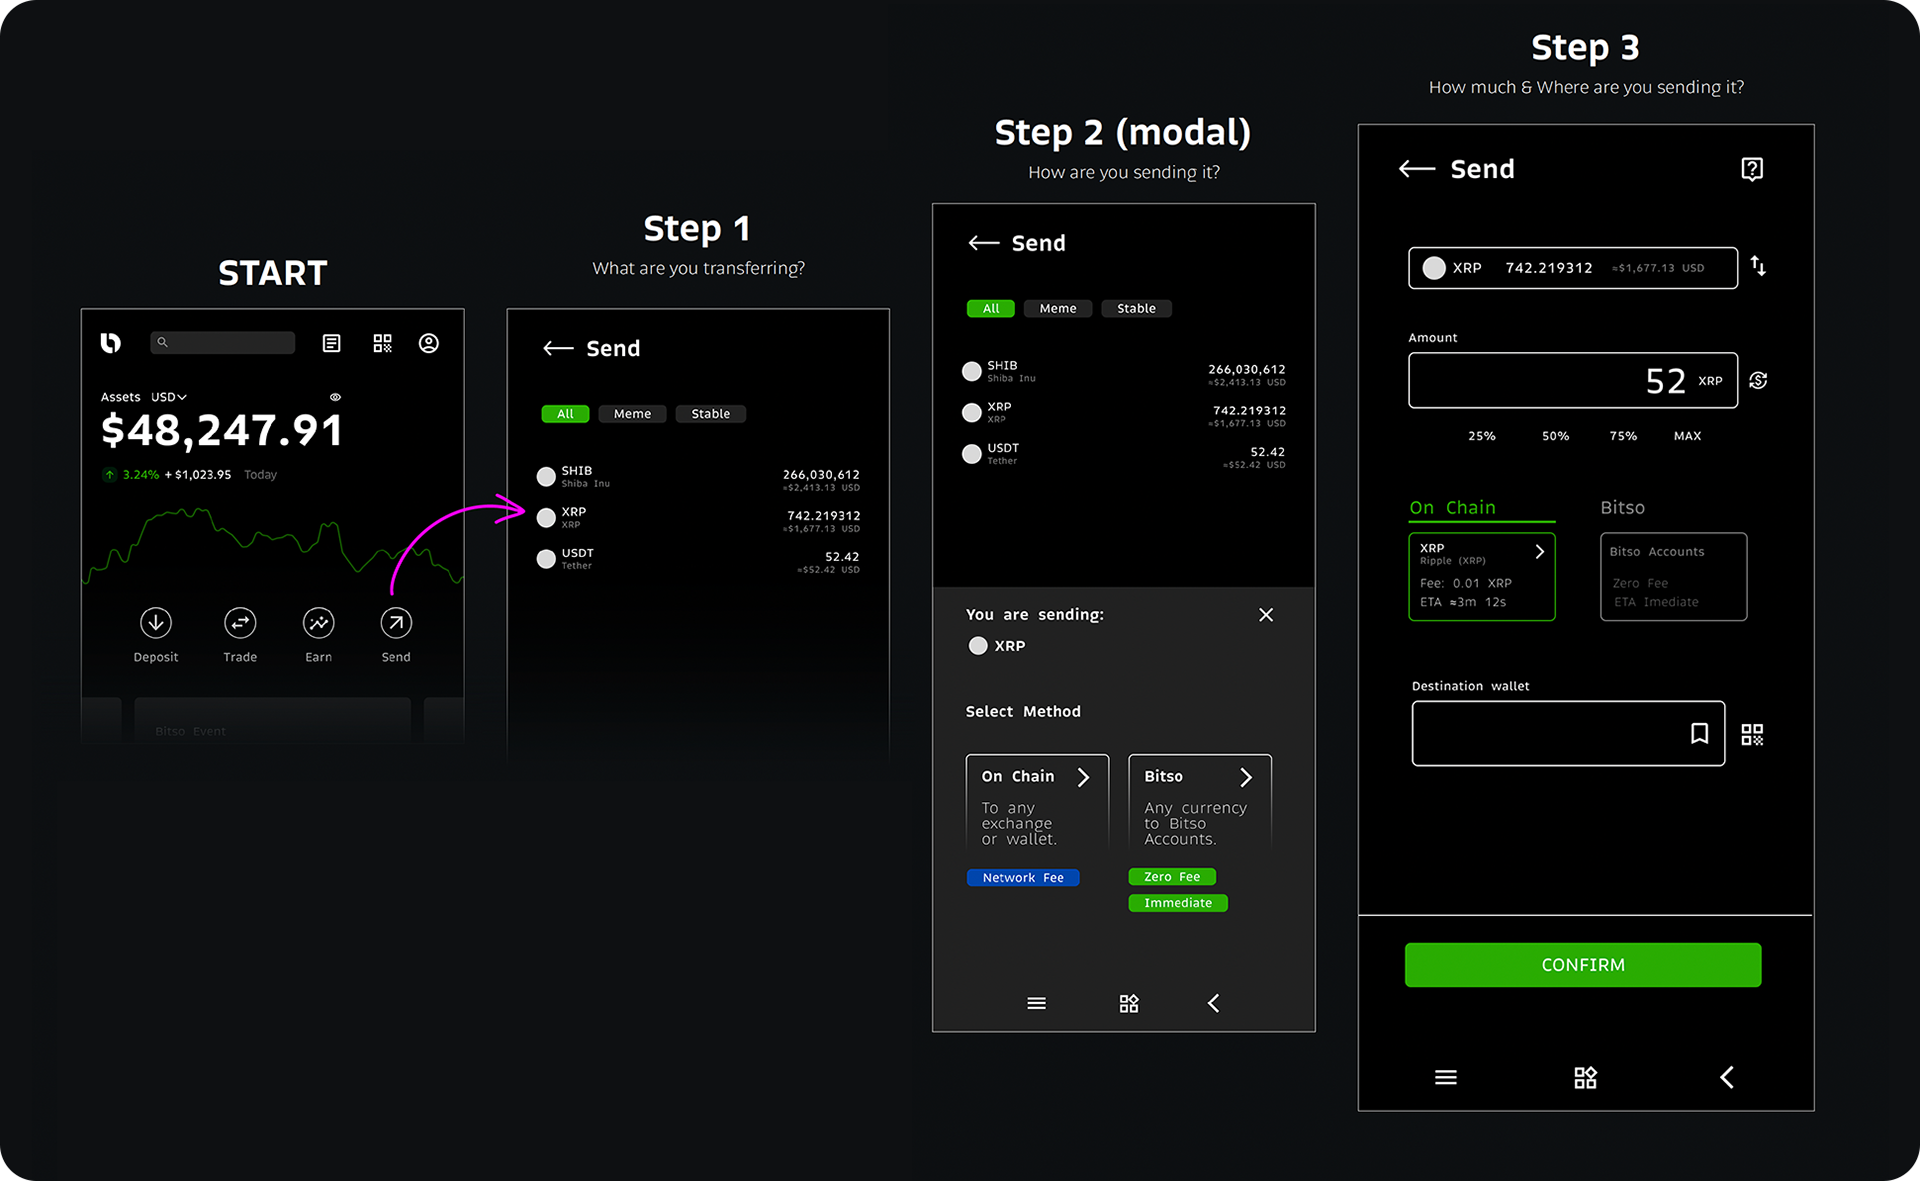Tap the back chevron in Step 2 nav bar

coord(1213,1003)
